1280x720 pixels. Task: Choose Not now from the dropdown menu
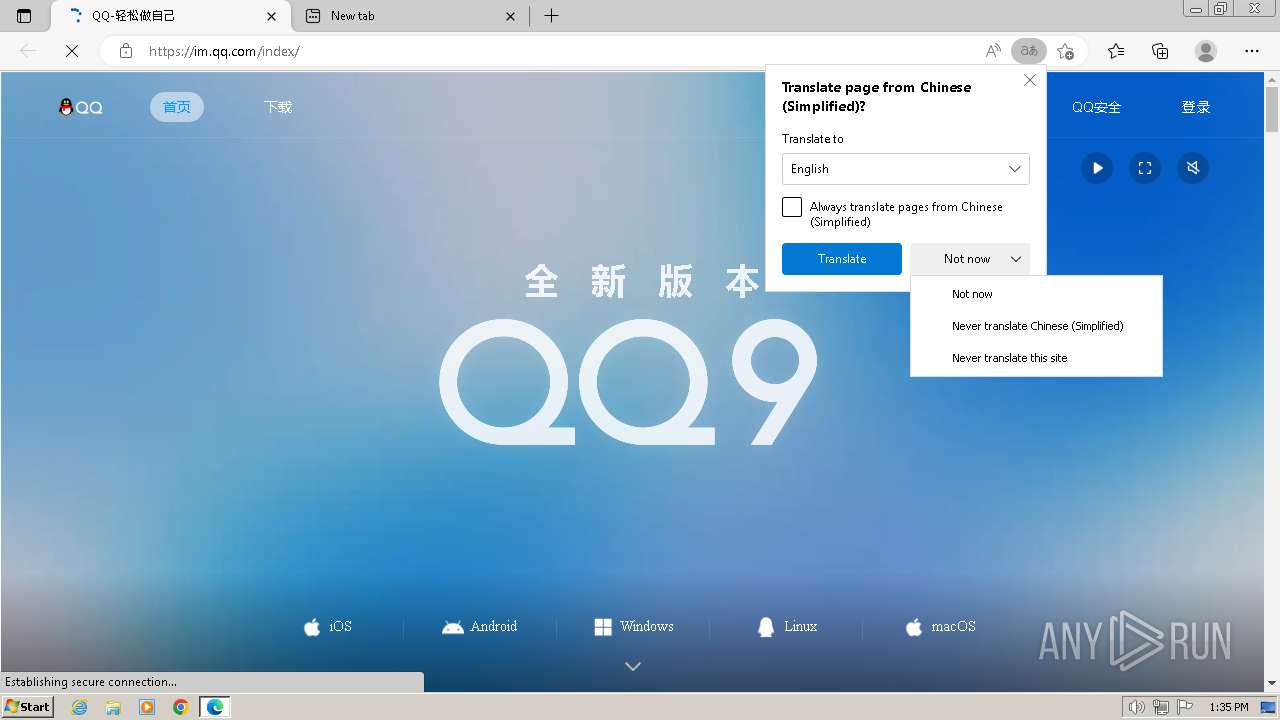tap(1036, 294)
